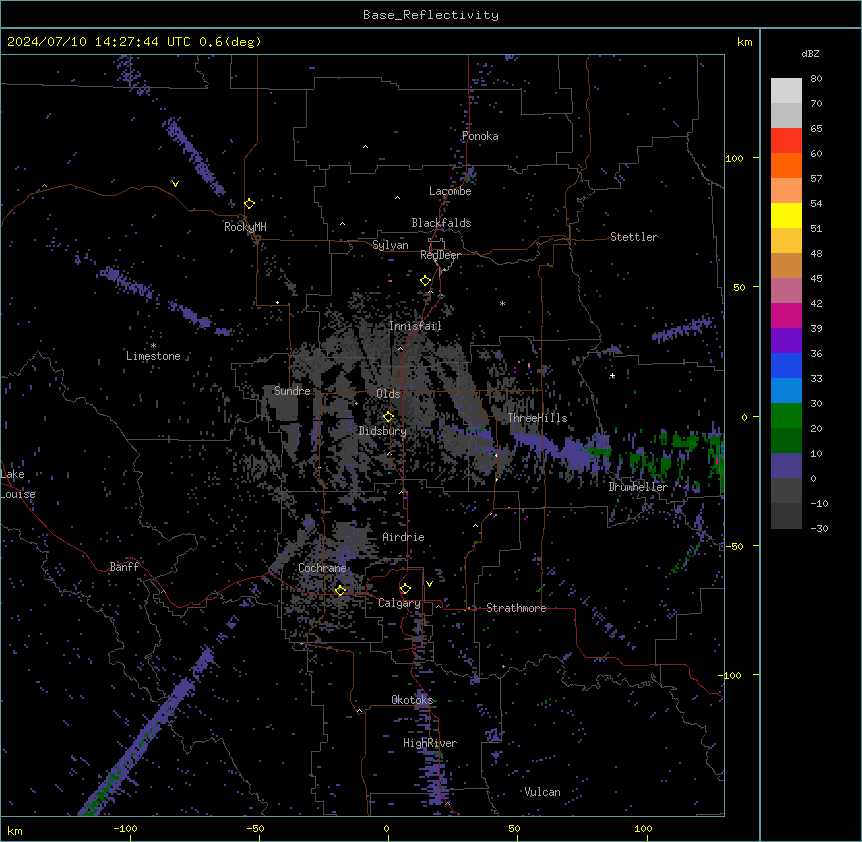Click the dBZ legend heading
This screenshot has height=842, width=862.
[810, 54]
